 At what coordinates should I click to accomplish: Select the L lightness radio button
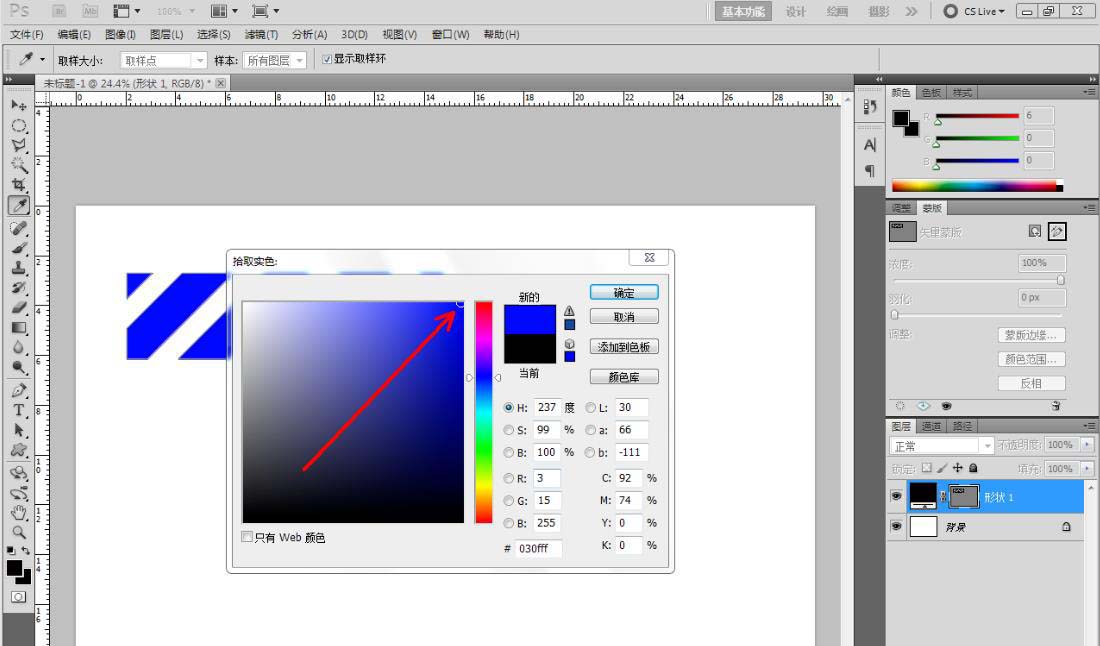click(591, 408)
